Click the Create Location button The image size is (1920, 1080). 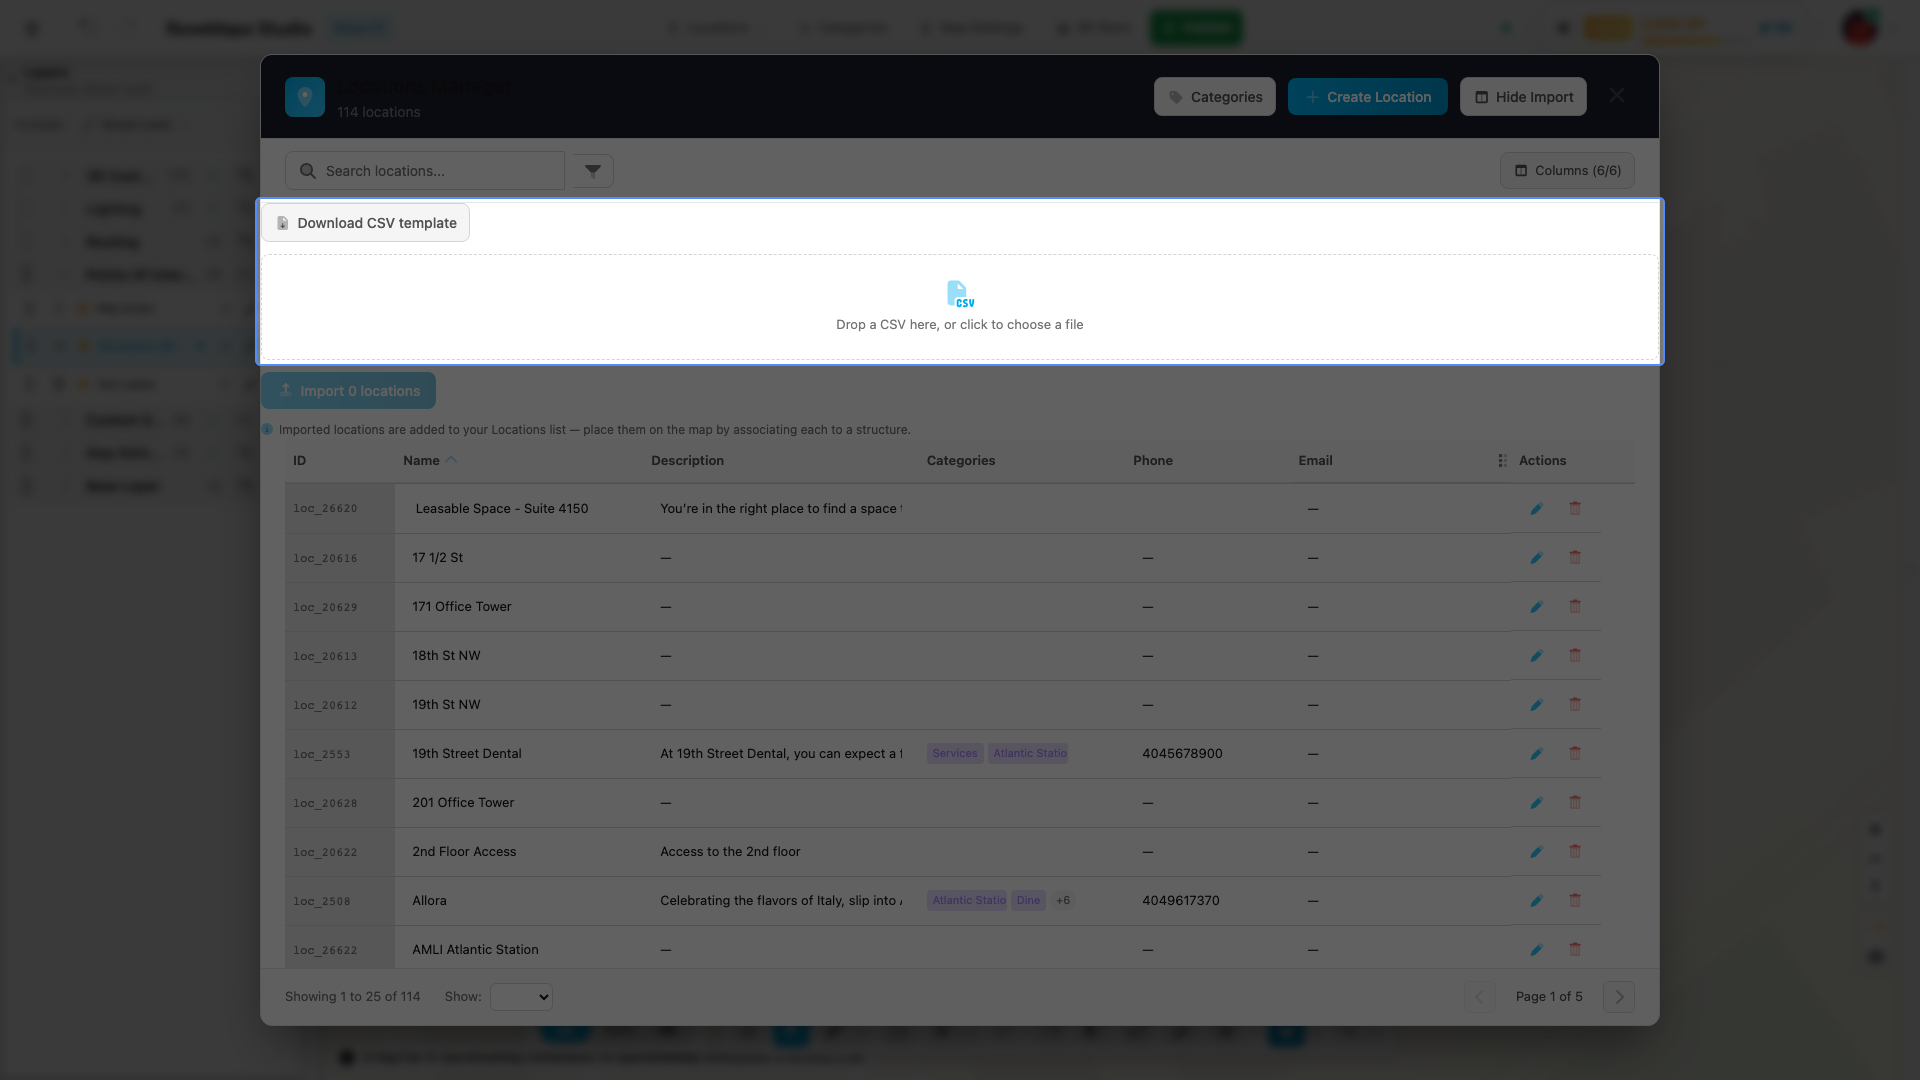[1367, 97]
